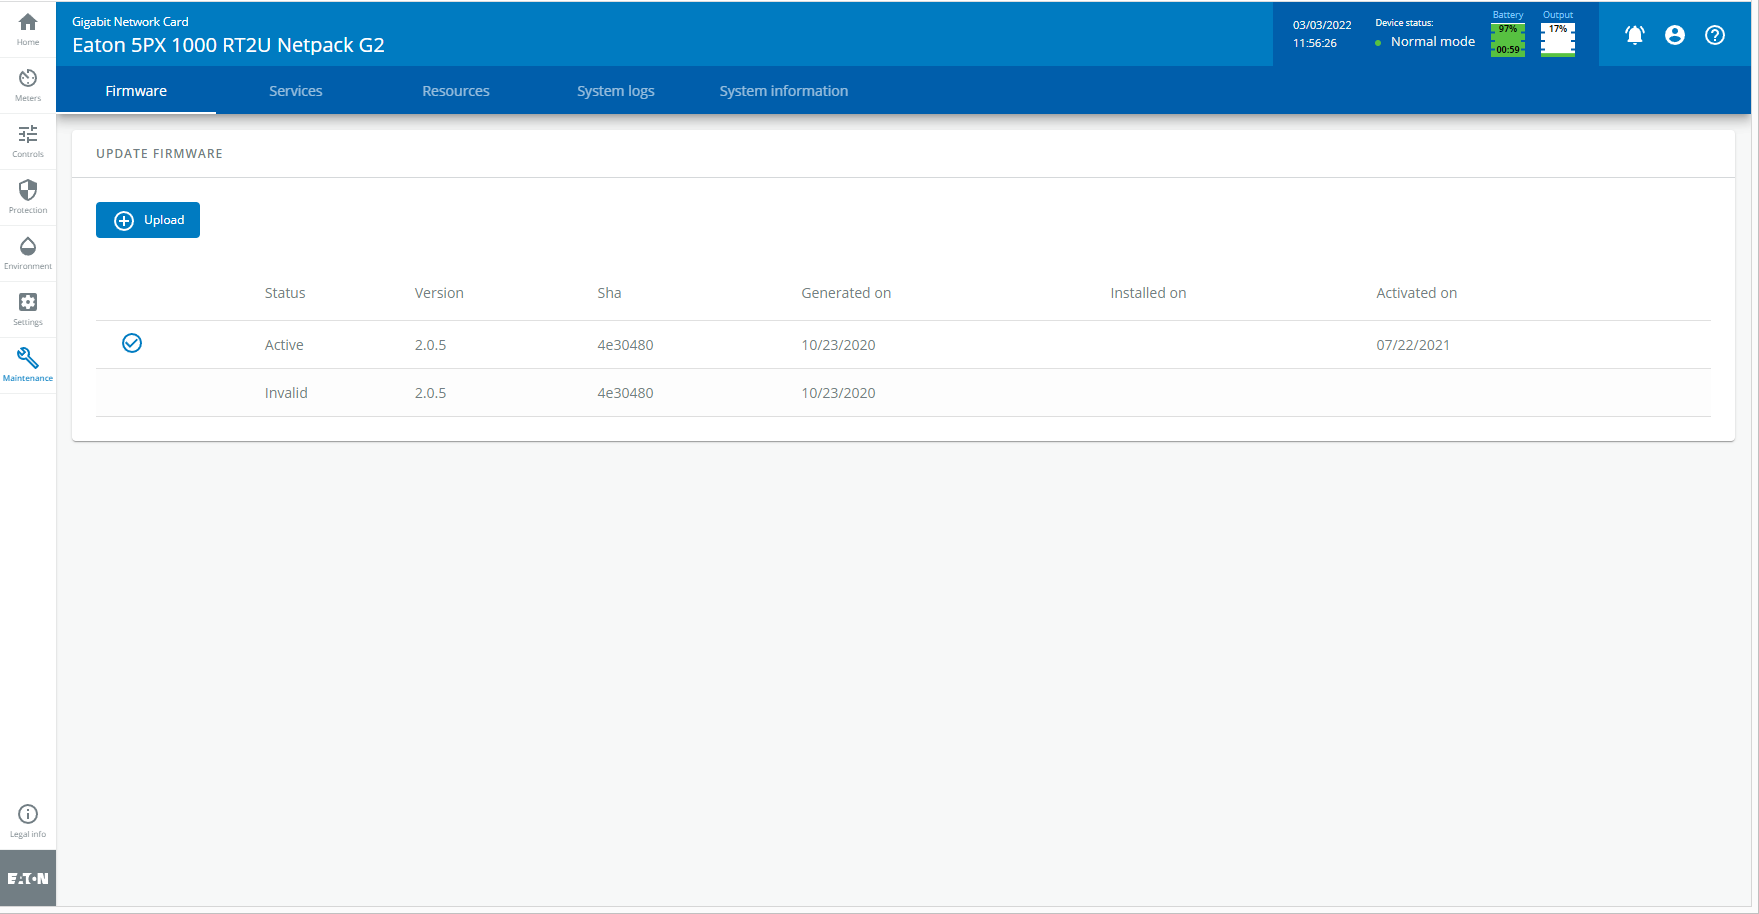The image size is (1759, 914).
Task: Open the help question mark icon
Action: click(1715, 35)
